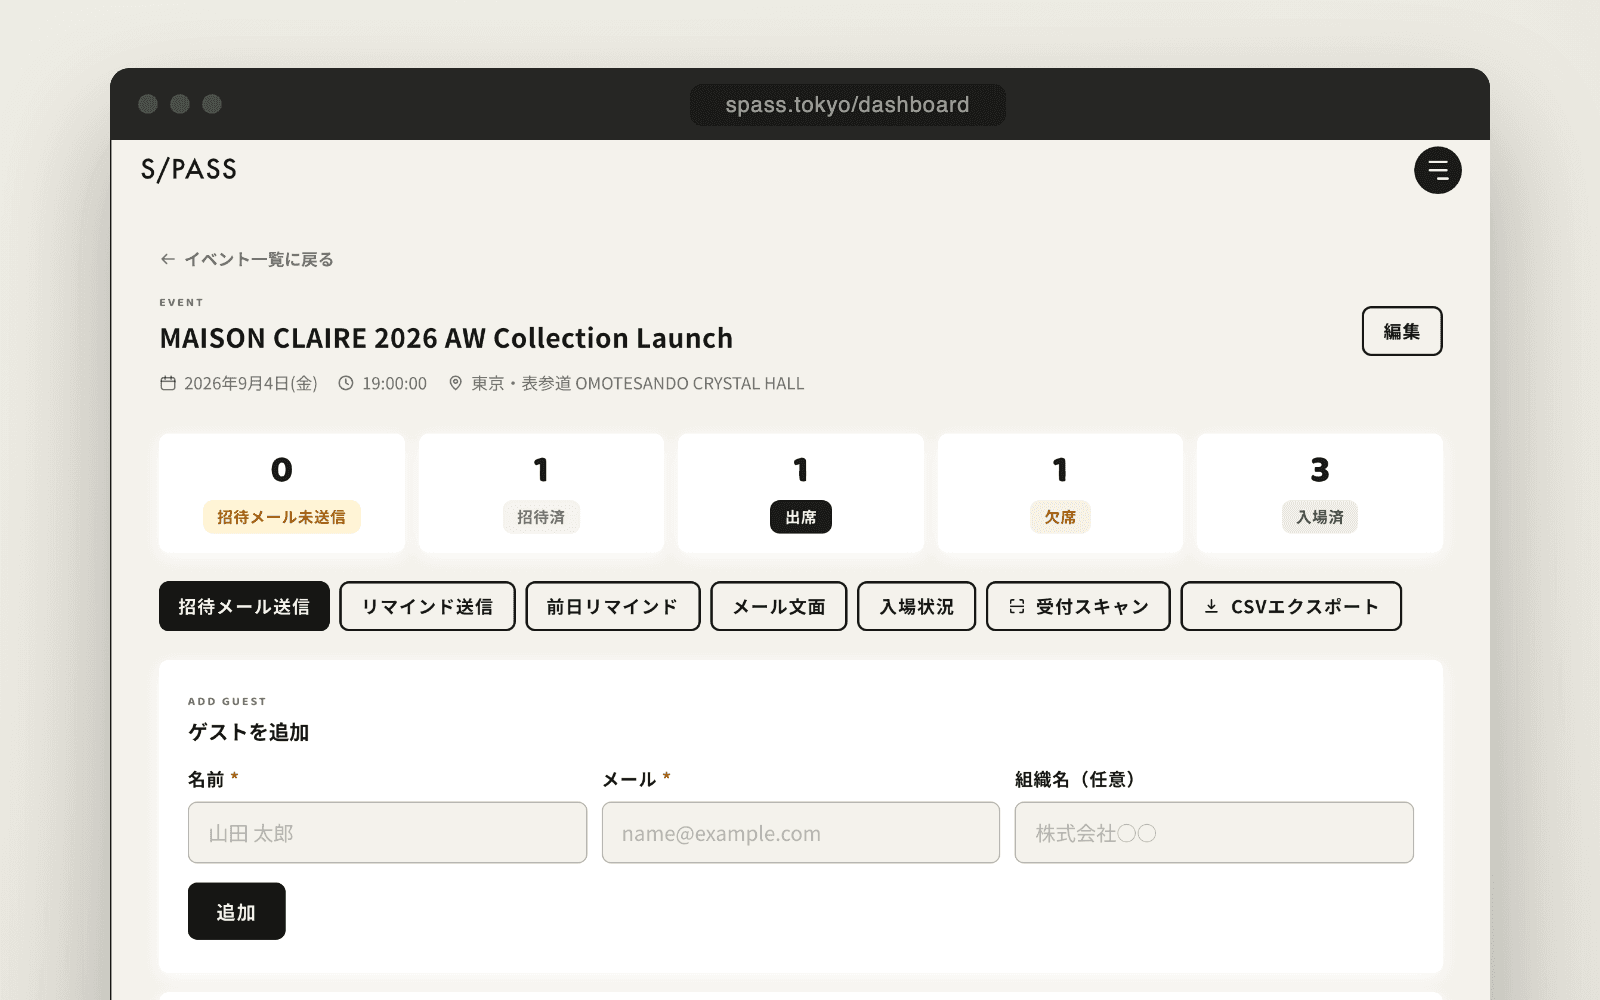The height and width of the screenshot is (1000, 1600).
Task: Click the scan icon in 受付スキャン
Action: (x=1017, y=606)
